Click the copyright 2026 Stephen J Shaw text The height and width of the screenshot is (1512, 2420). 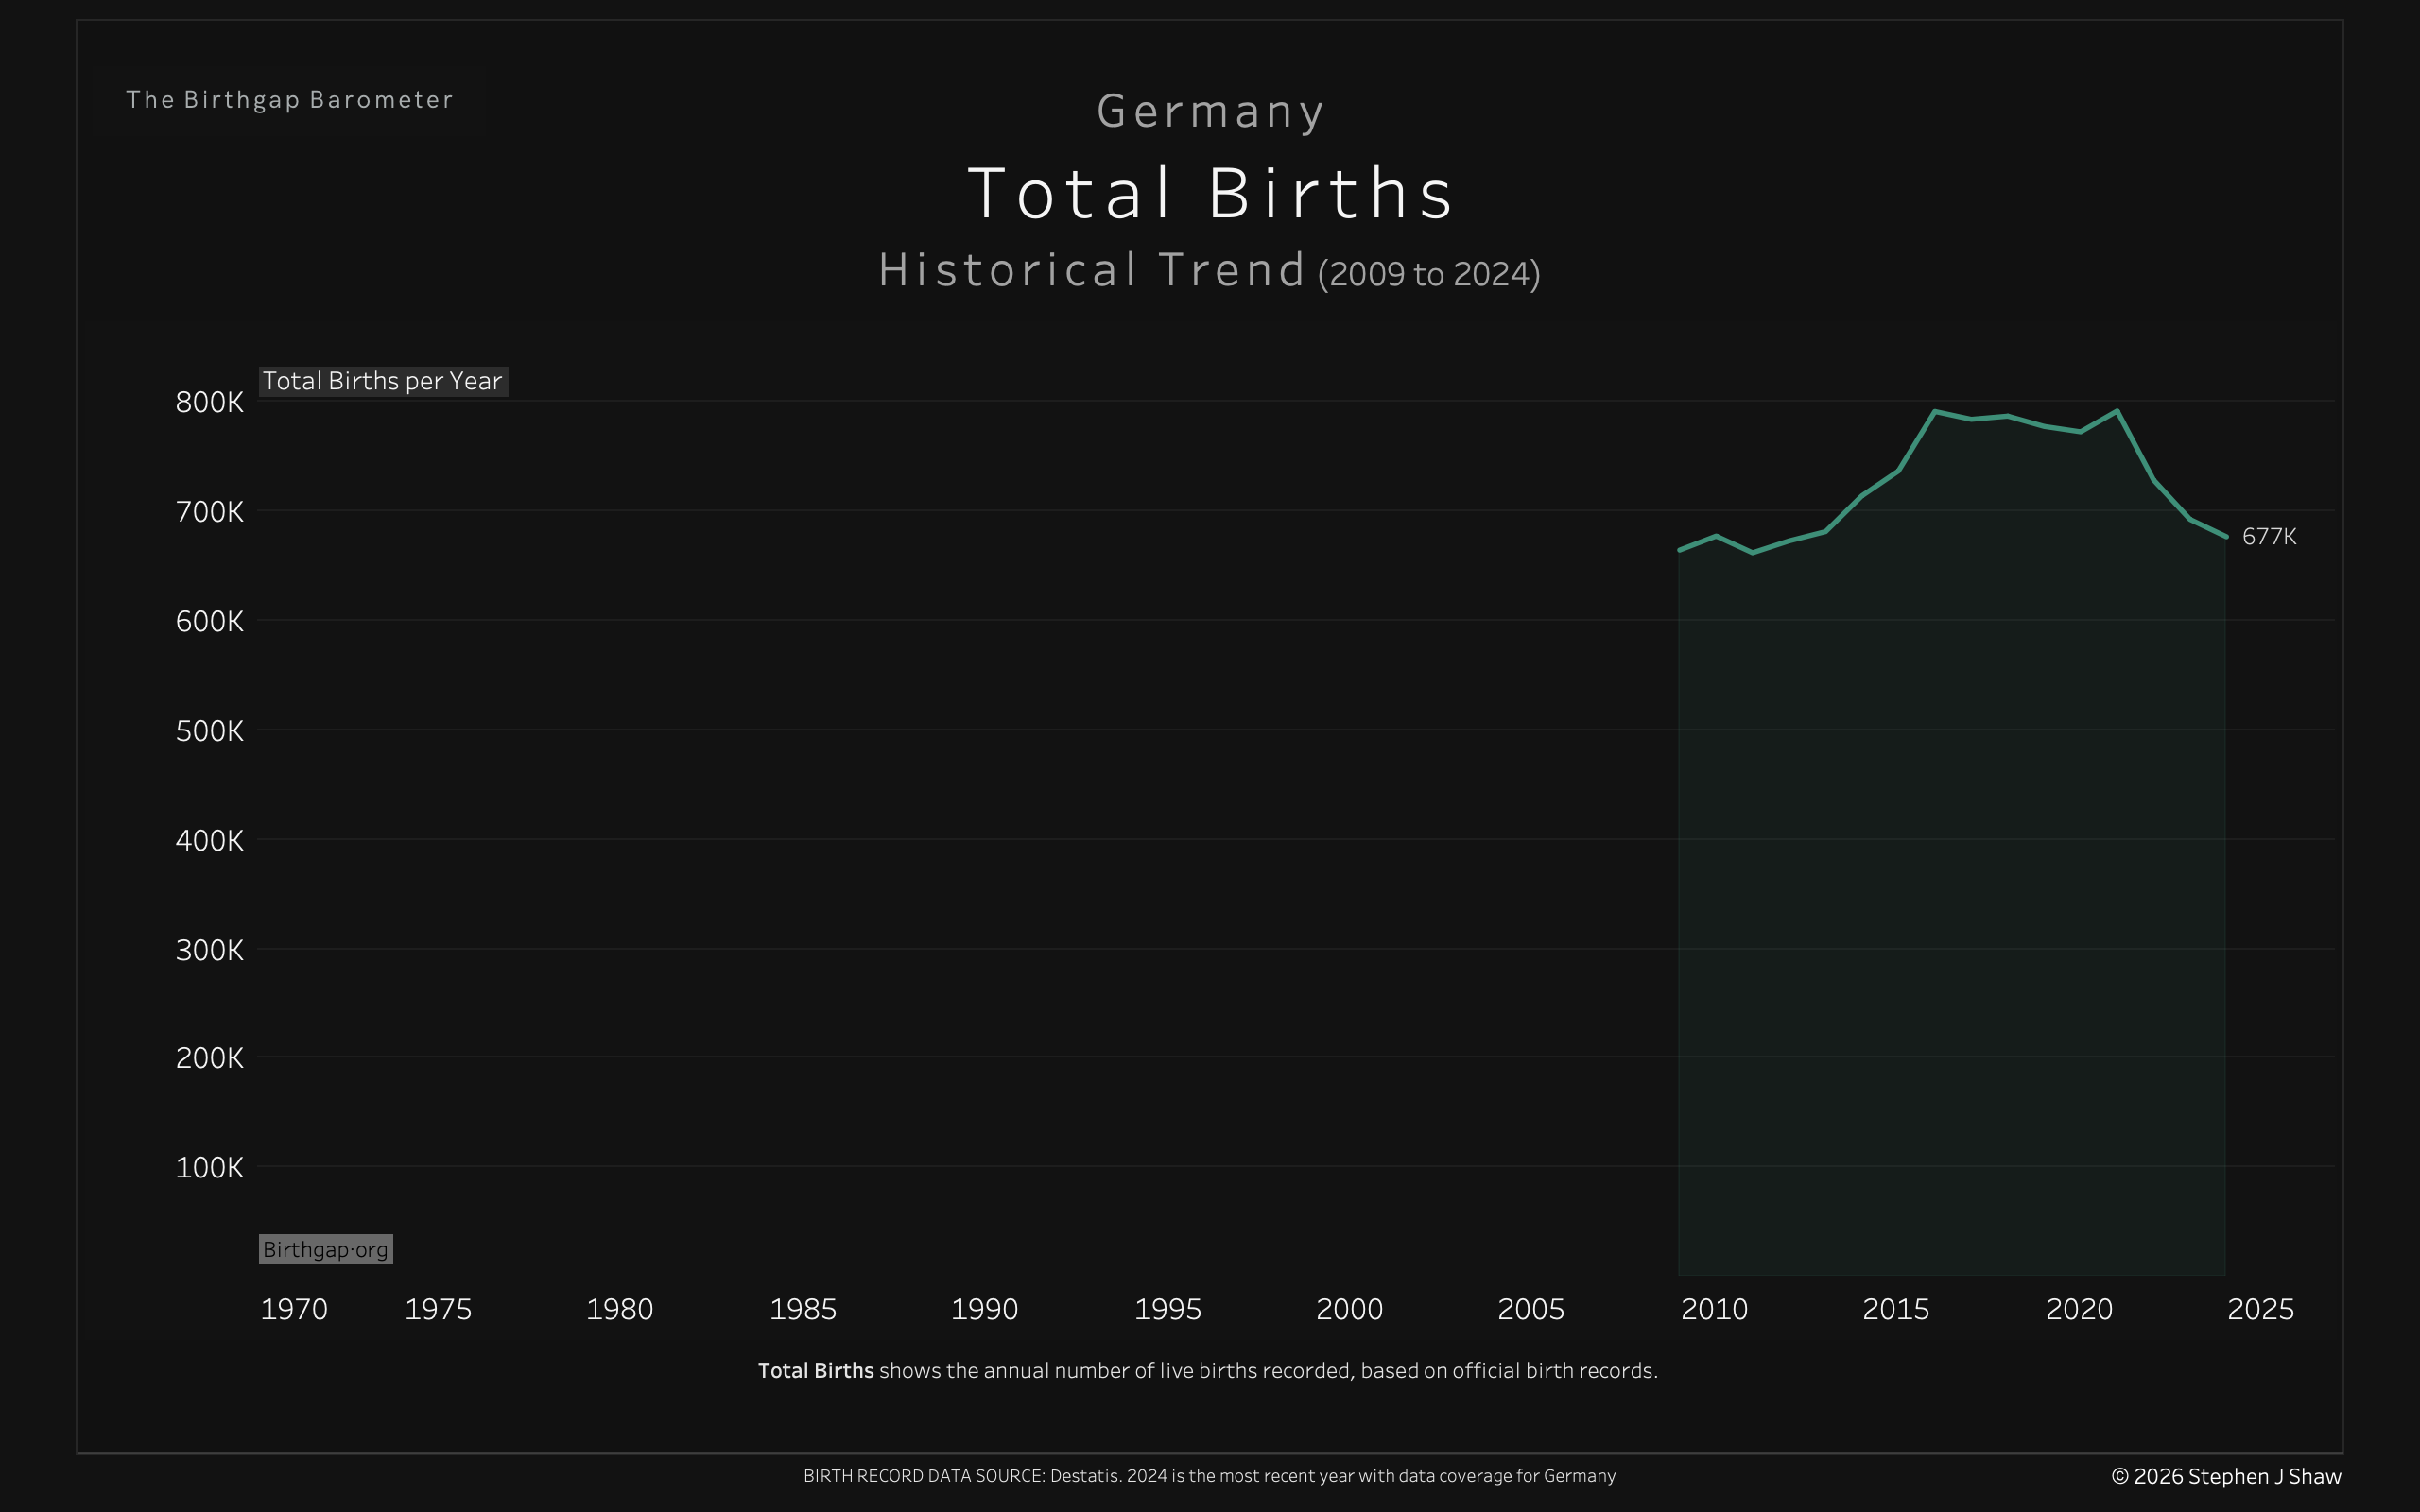coord(2225,1476)
